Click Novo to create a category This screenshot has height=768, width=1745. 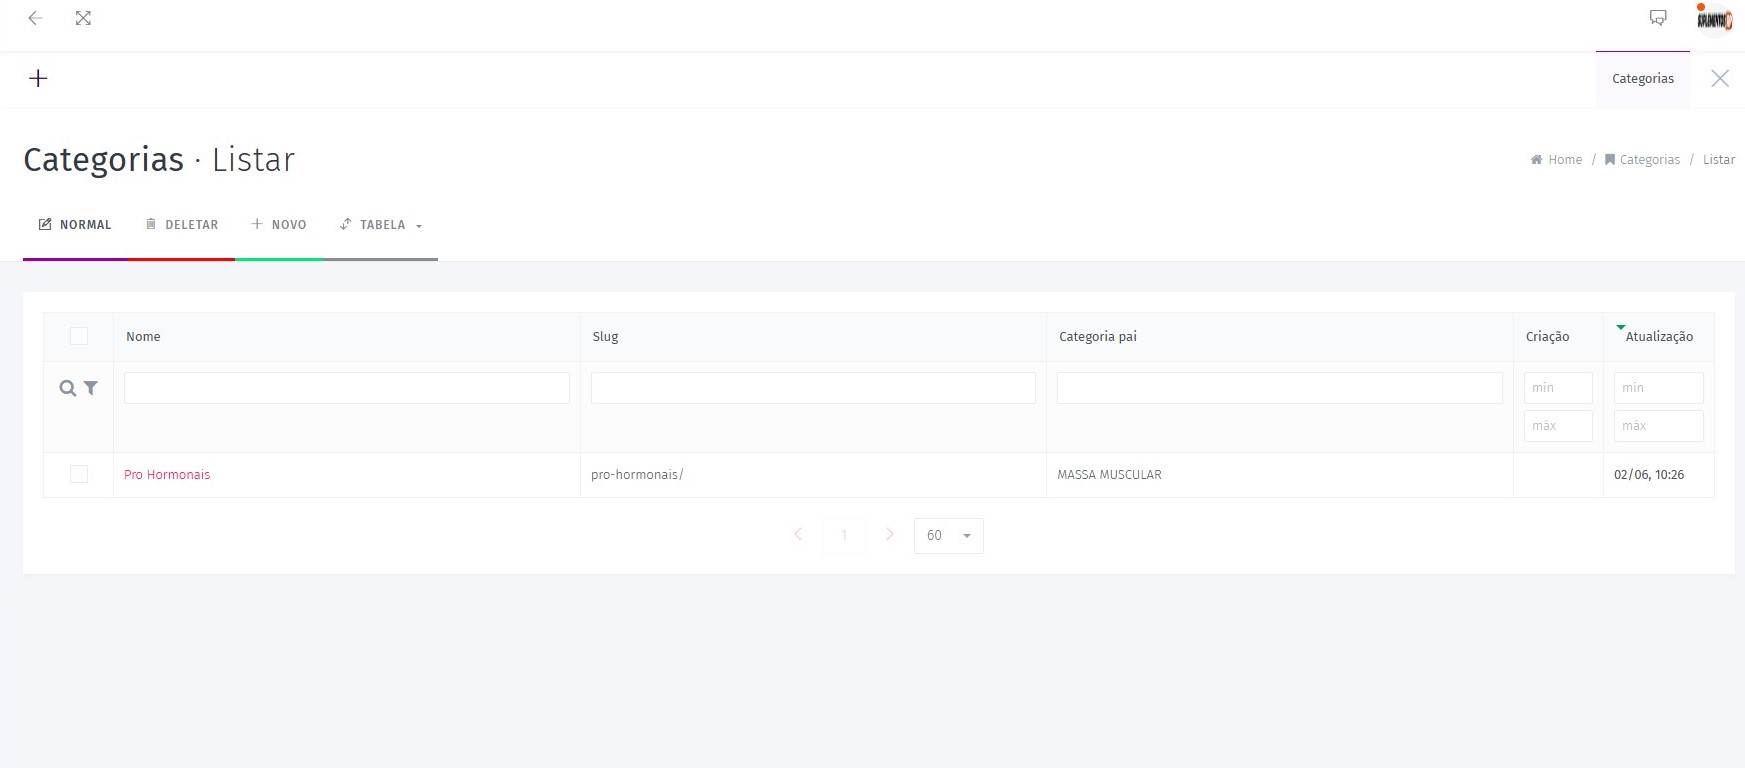279,225
